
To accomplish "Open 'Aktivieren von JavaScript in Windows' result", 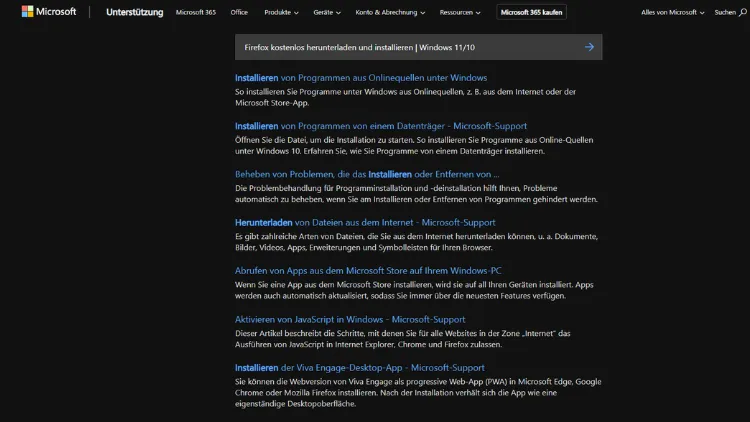I will coord(350,319).
